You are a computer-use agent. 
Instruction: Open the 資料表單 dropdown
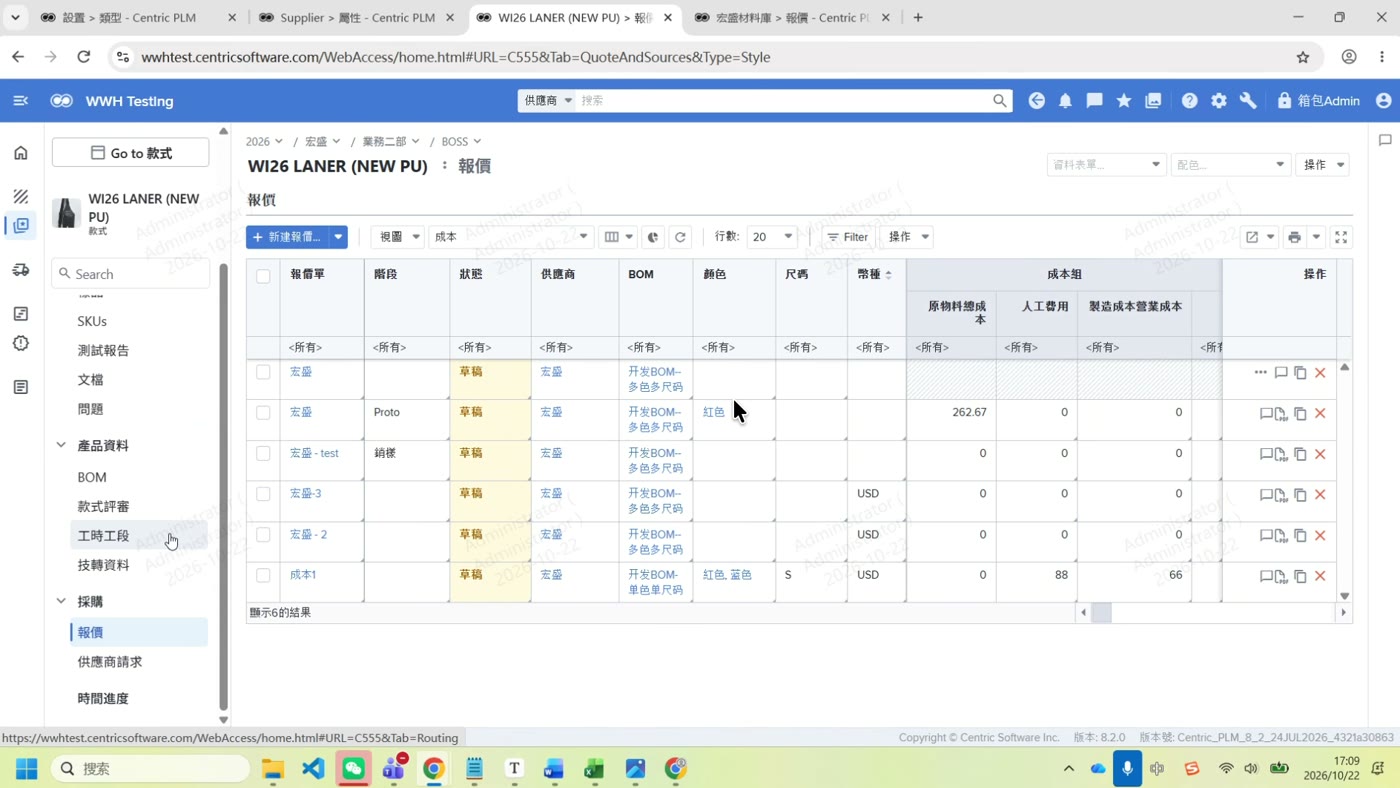click(x=1106, y=165)
